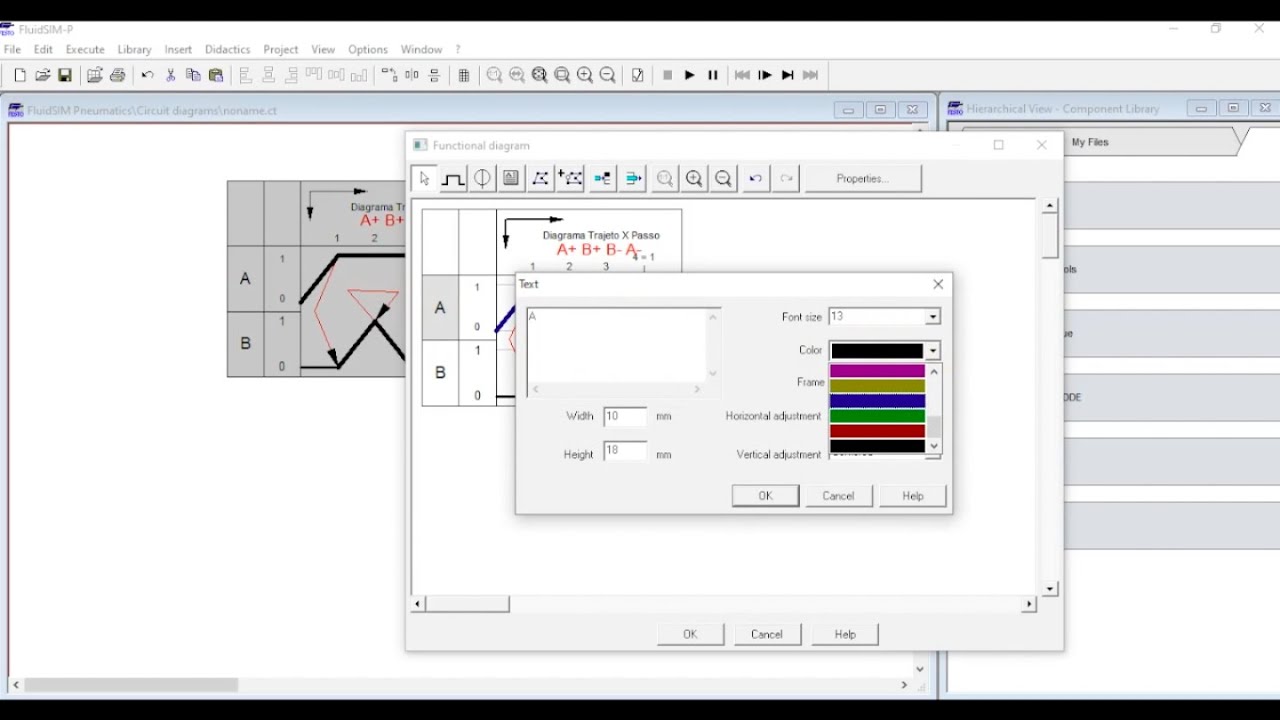Pick the olive yellow color swatch
Image resolution: width=1280 pixels, height=720 pixels.
click(x=877, y=386)
